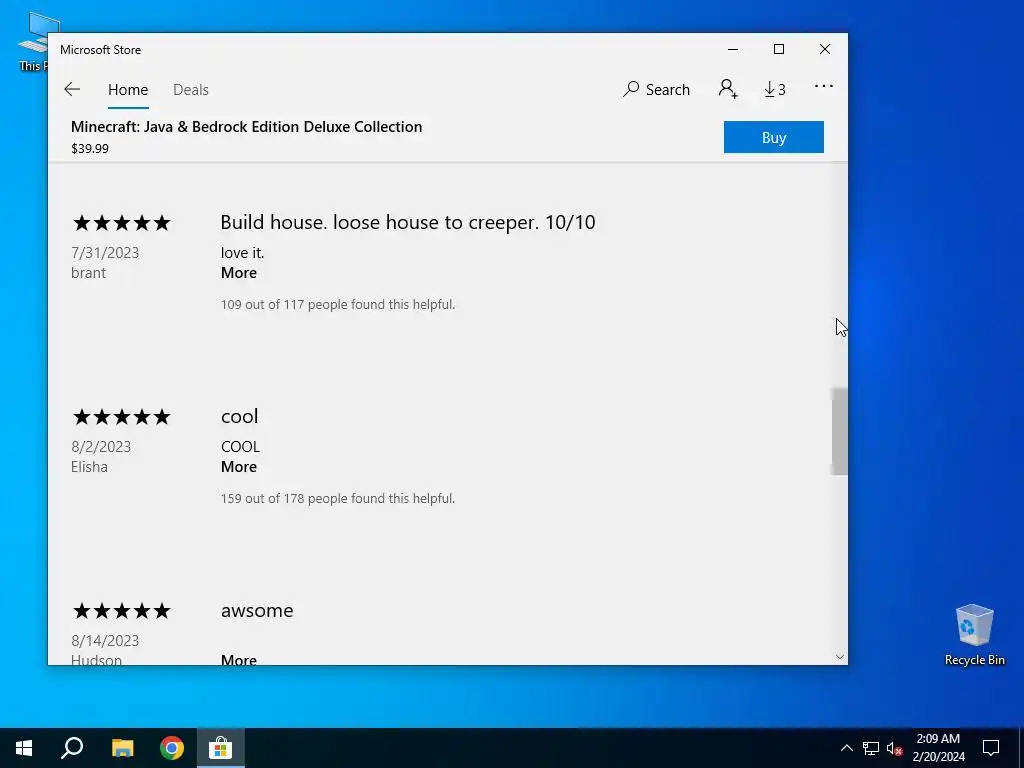This screenshot has width=1024, height=768.
Task: Click the vertical scrollbar thumb
Action: 839,431
